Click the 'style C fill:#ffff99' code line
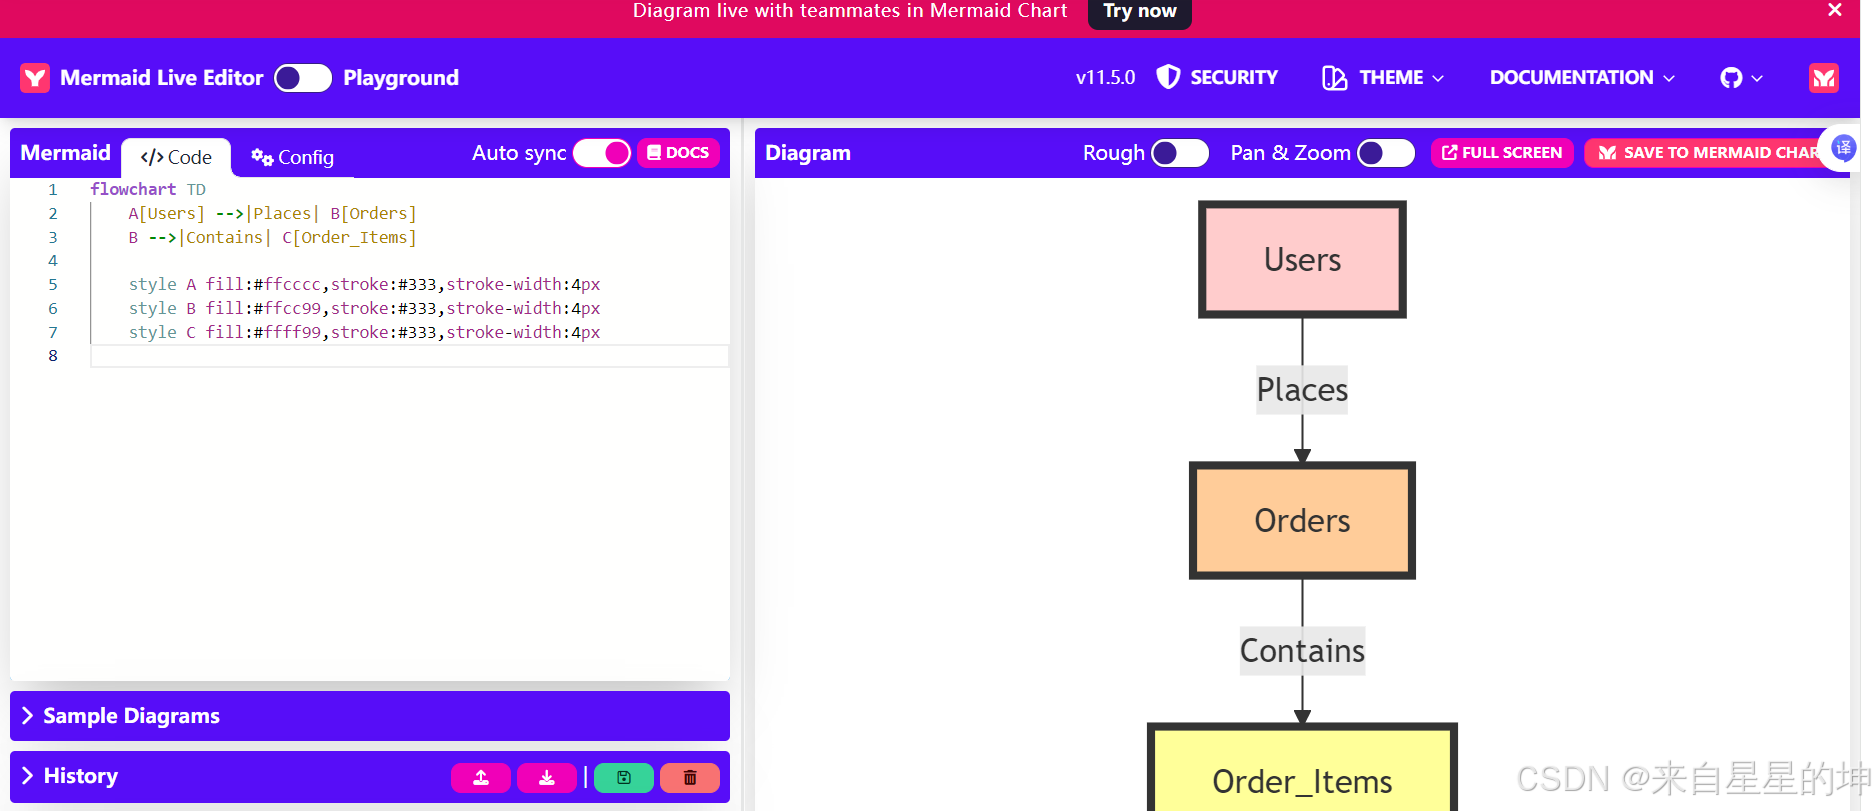Screen dimensions: 1876x811 point(365,332)
